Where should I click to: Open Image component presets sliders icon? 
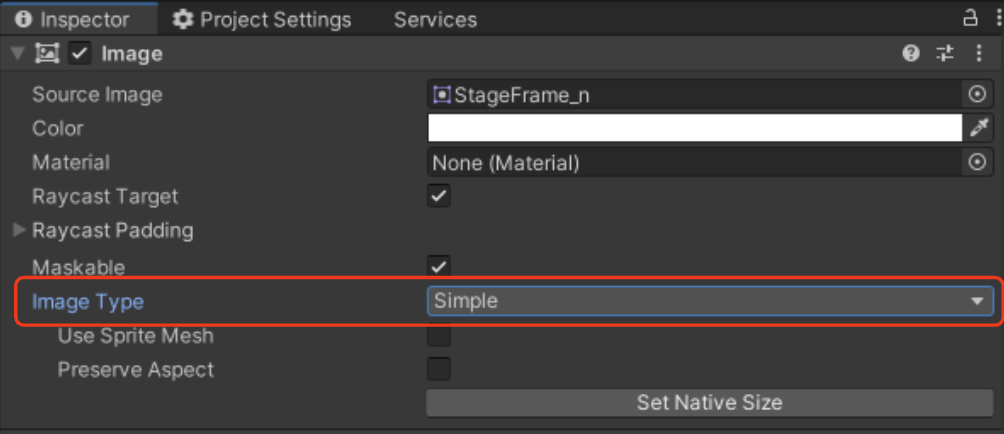(945, 54)
